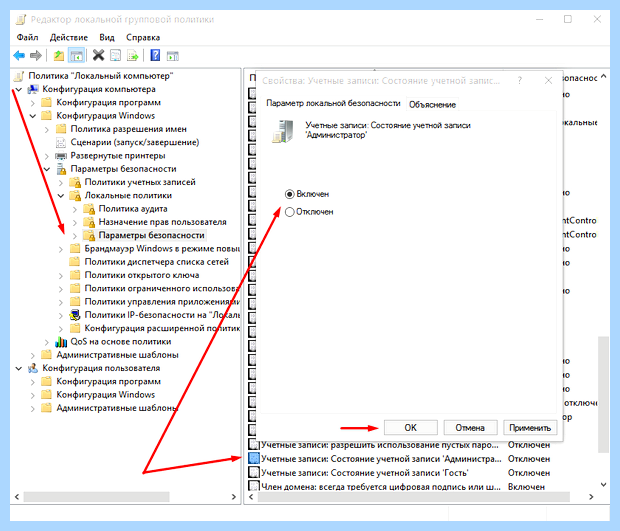Select the Отключен radio button
620x531 pixels.
pos(289,212)
